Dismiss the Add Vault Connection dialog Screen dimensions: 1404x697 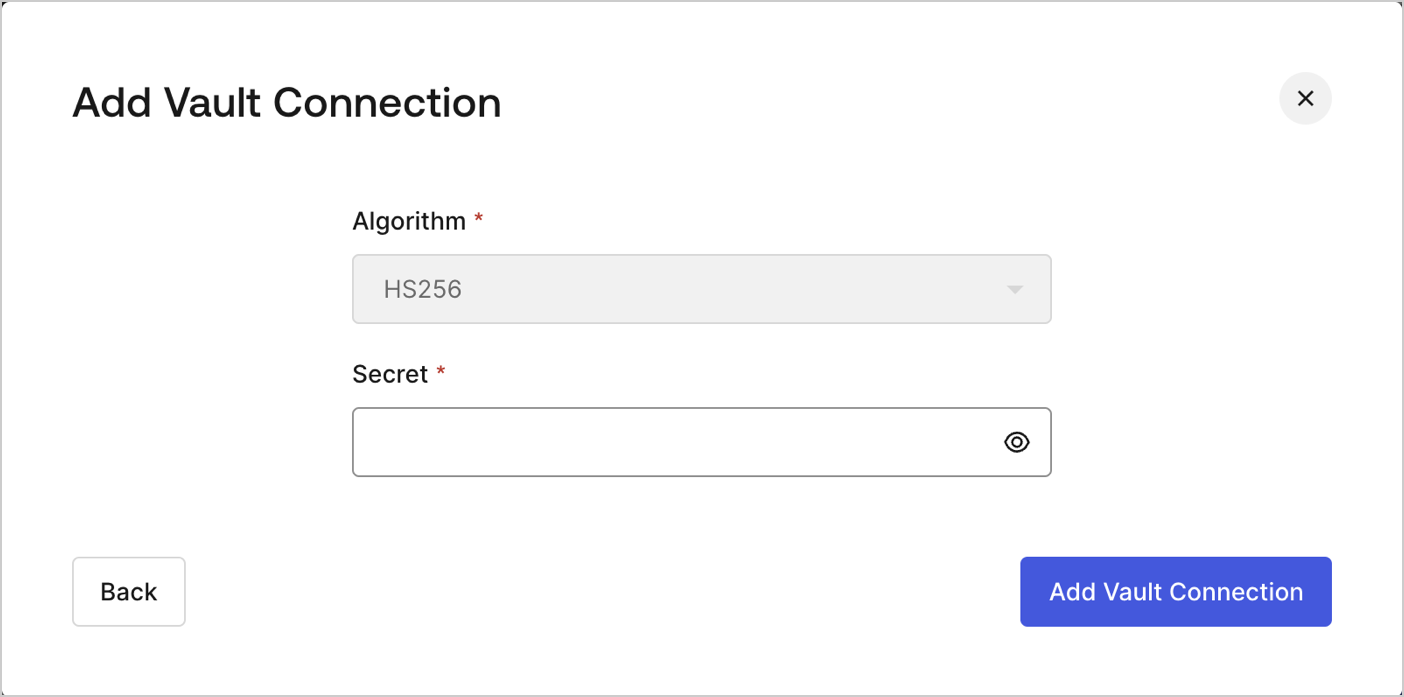coord(1305,98)
